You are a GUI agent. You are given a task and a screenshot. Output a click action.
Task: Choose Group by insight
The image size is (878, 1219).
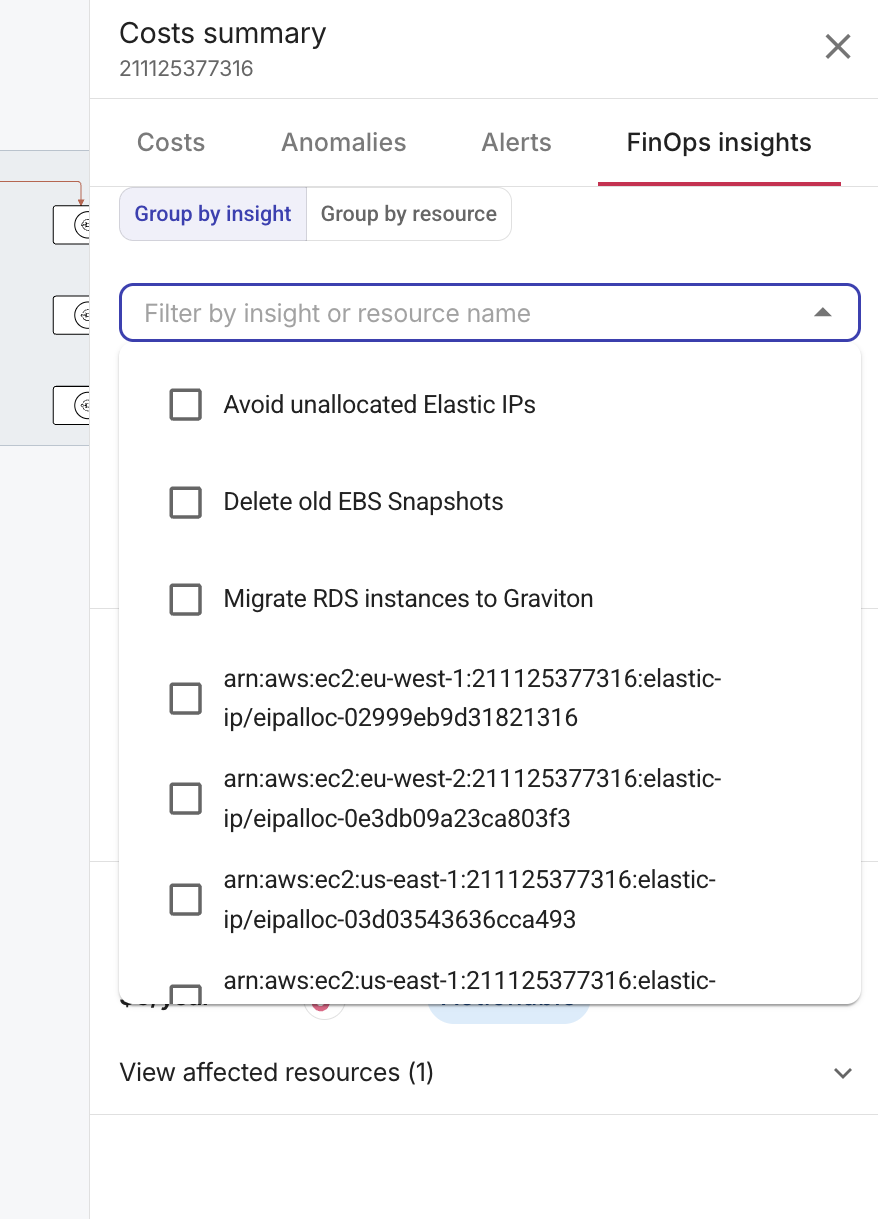pos(213,214)
